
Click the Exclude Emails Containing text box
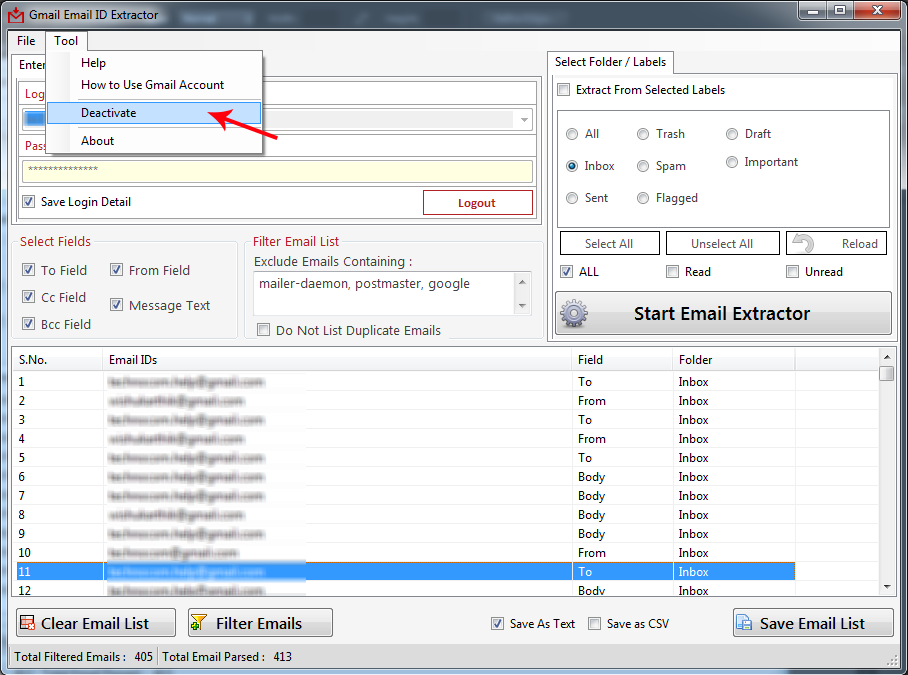pos(384,294)
